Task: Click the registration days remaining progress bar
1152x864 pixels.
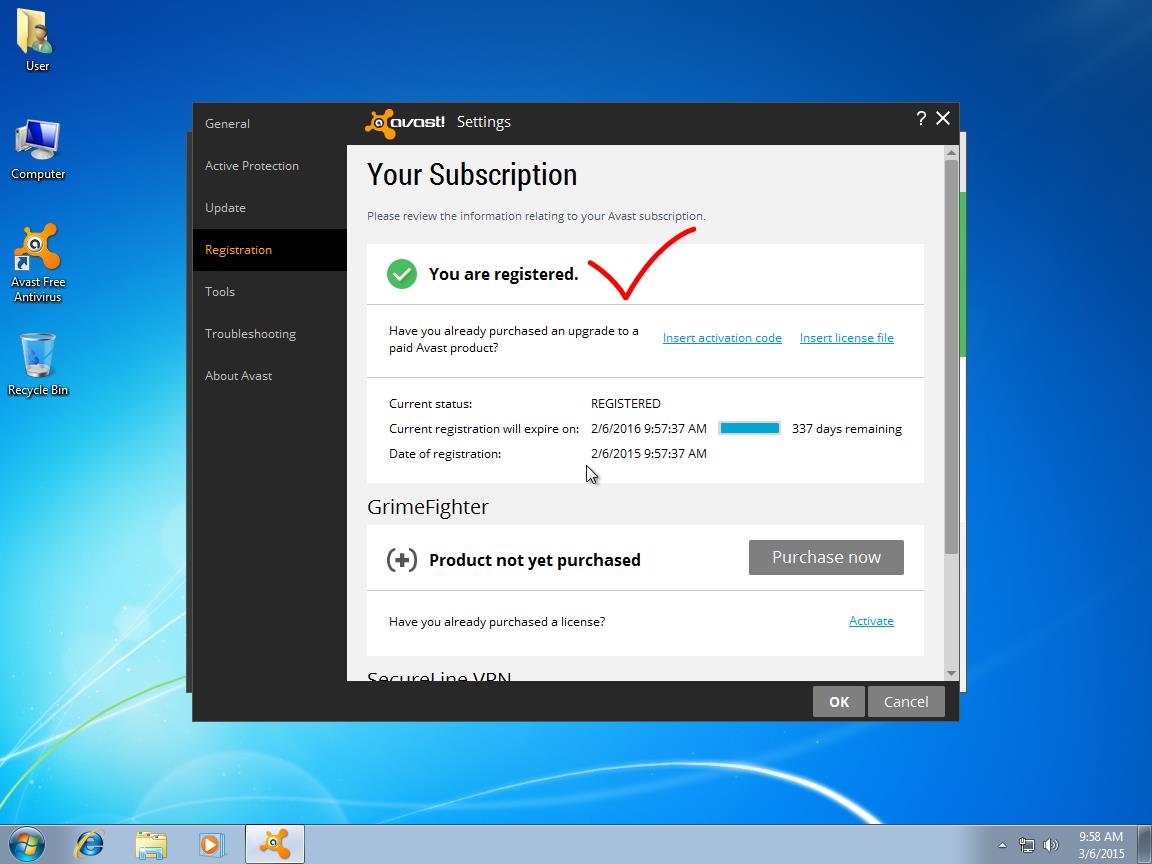Action: [749, 428]
